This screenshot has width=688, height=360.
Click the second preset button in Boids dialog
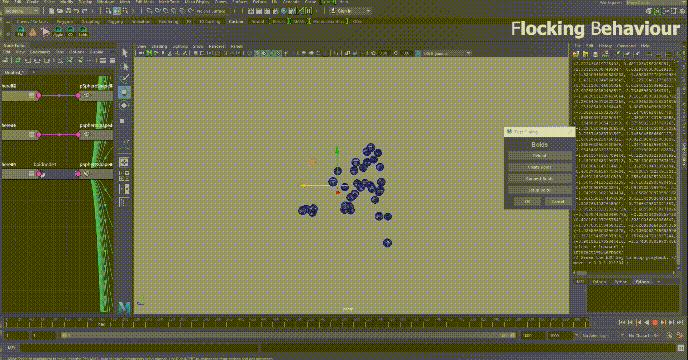tap(540, 167)
